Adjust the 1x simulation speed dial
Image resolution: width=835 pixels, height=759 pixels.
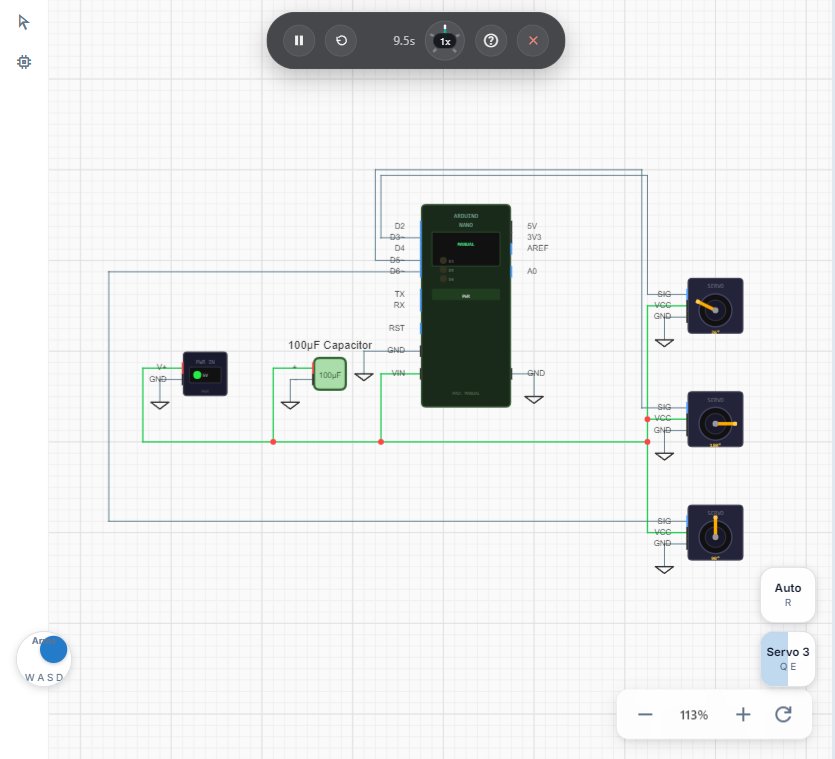coord(445,41)
